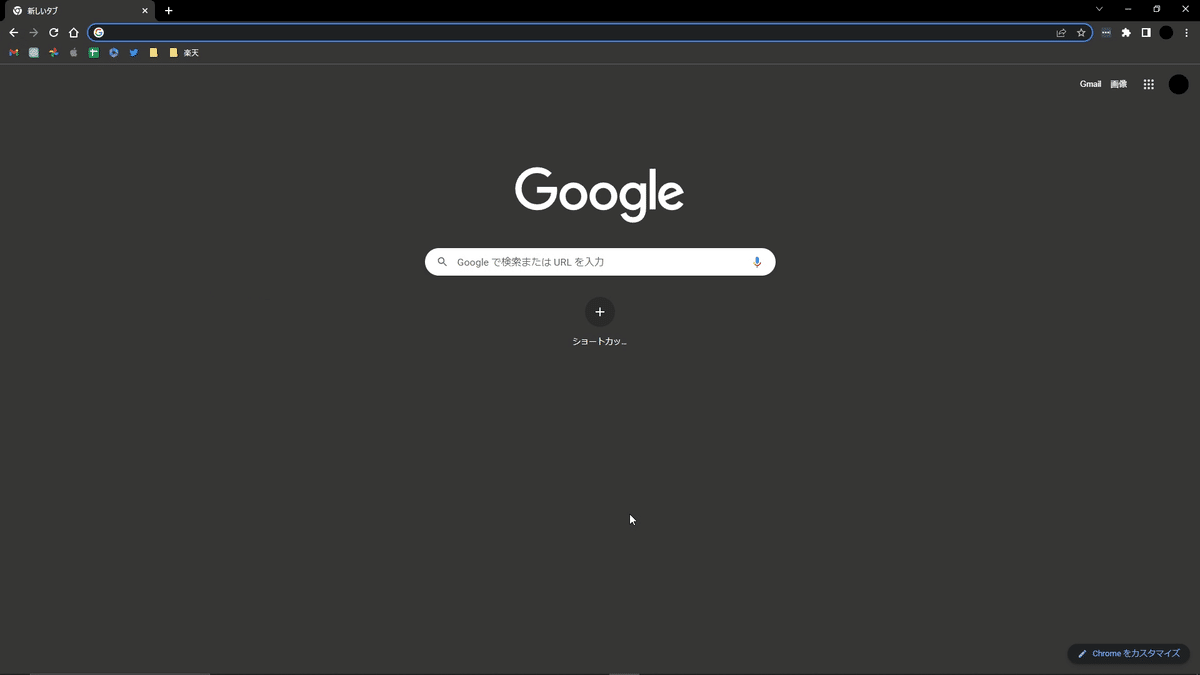Toggle the side panel
The height and width of the screenshot is (675, 1200).
tap(1146, 33)
